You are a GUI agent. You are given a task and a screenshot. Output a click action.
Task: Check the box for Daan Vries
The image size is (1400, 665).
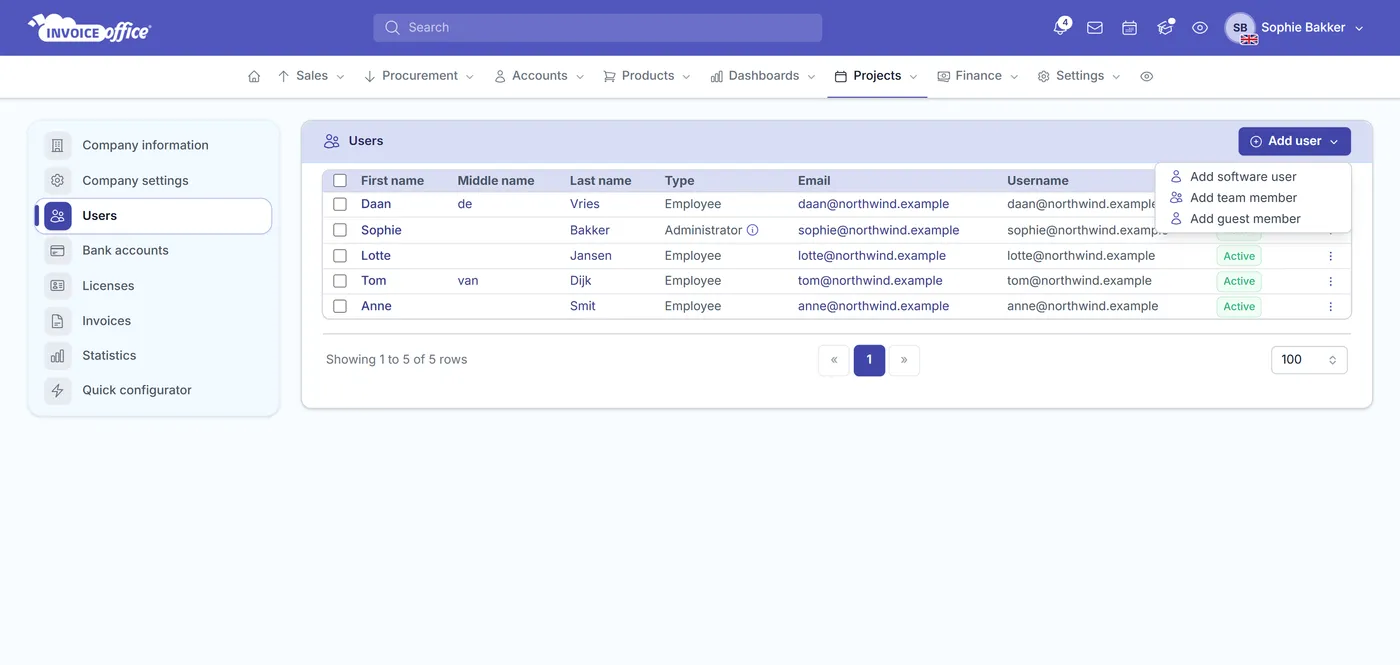tap(340, 204)
